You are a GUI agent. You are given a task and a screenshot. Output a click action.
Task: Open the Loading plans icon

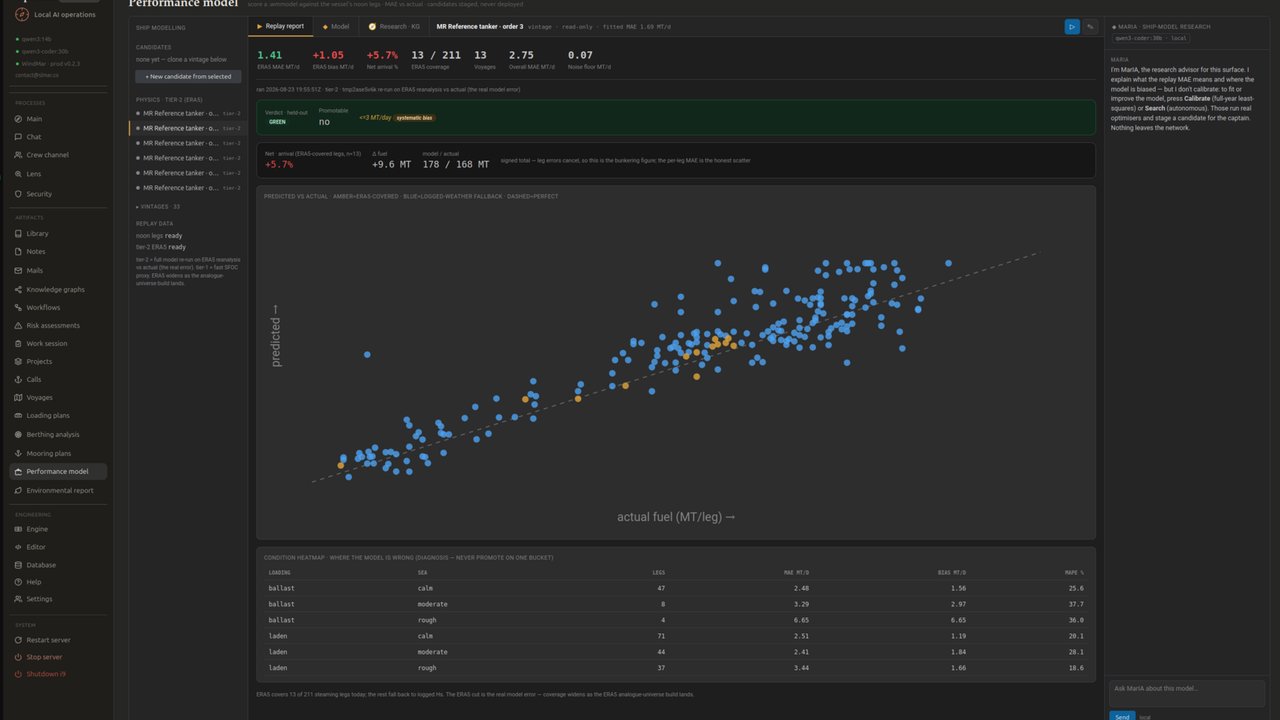pyautogui.click(x=18, y=415)
